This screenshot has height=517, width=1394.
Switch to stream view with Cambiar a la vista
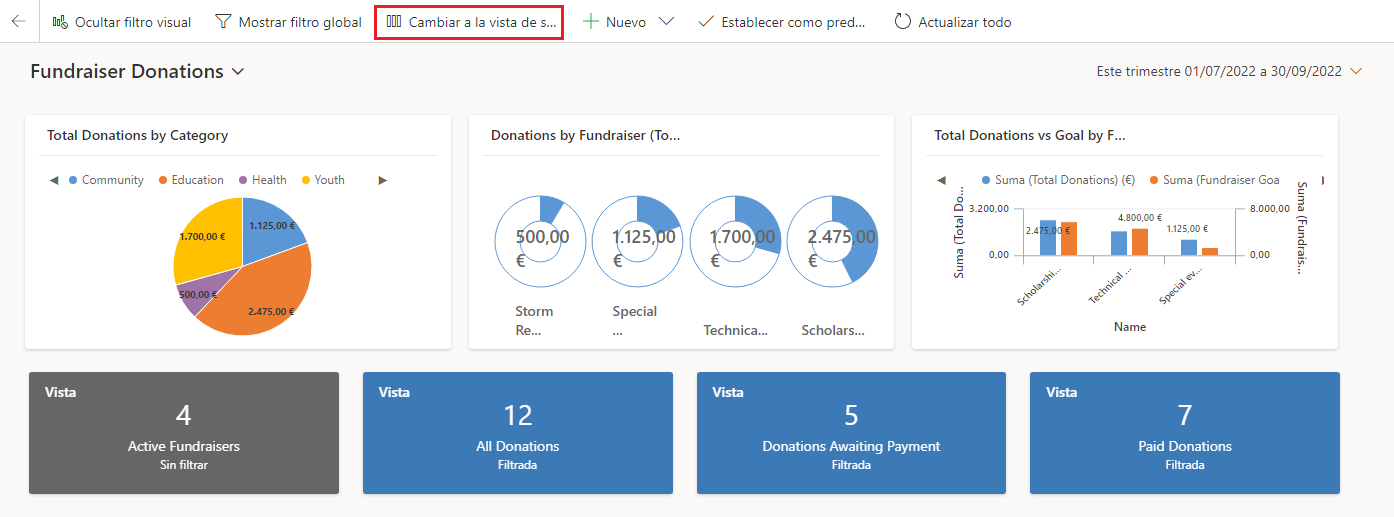pyautogui.click(x=469, y=21)
